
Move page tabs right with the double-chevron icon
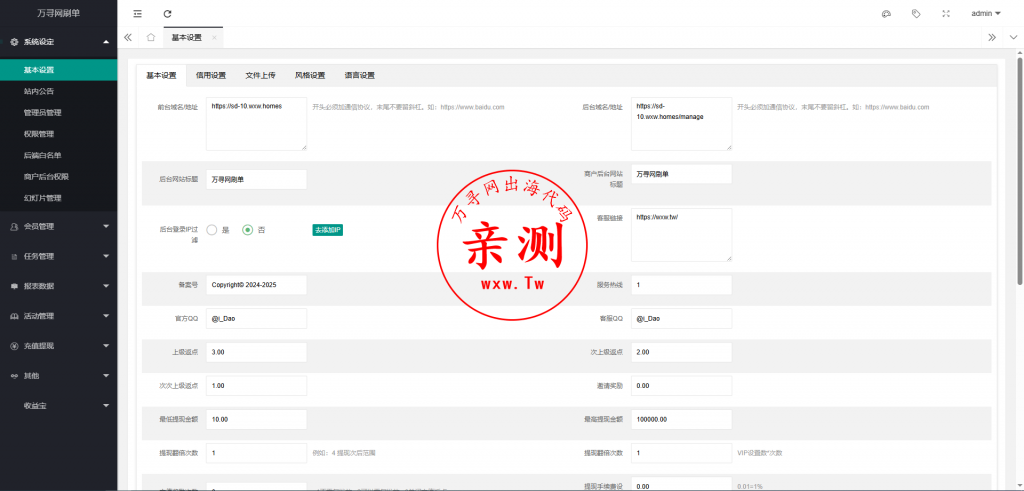992,37
